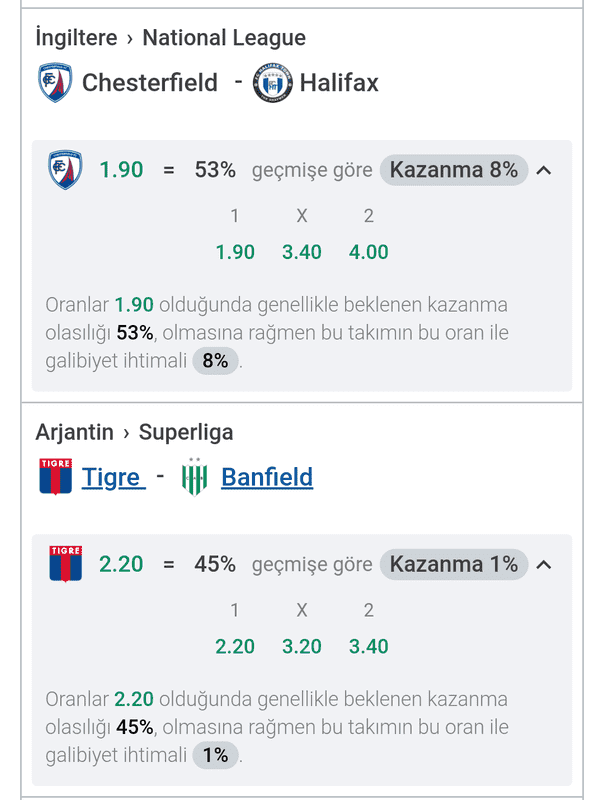Click Chesterfield crest next to 1.90 odds
Screen dimensions: 604x800
(65, 170)
